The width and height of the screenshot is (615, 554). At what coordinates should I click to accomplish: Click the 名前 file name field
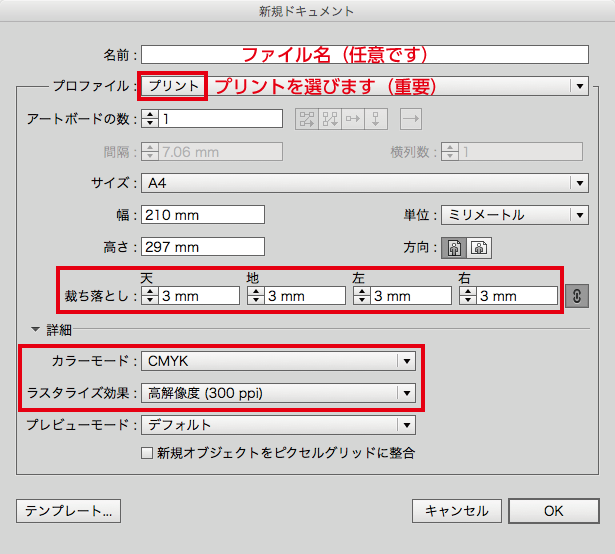(x=364, y=54)
